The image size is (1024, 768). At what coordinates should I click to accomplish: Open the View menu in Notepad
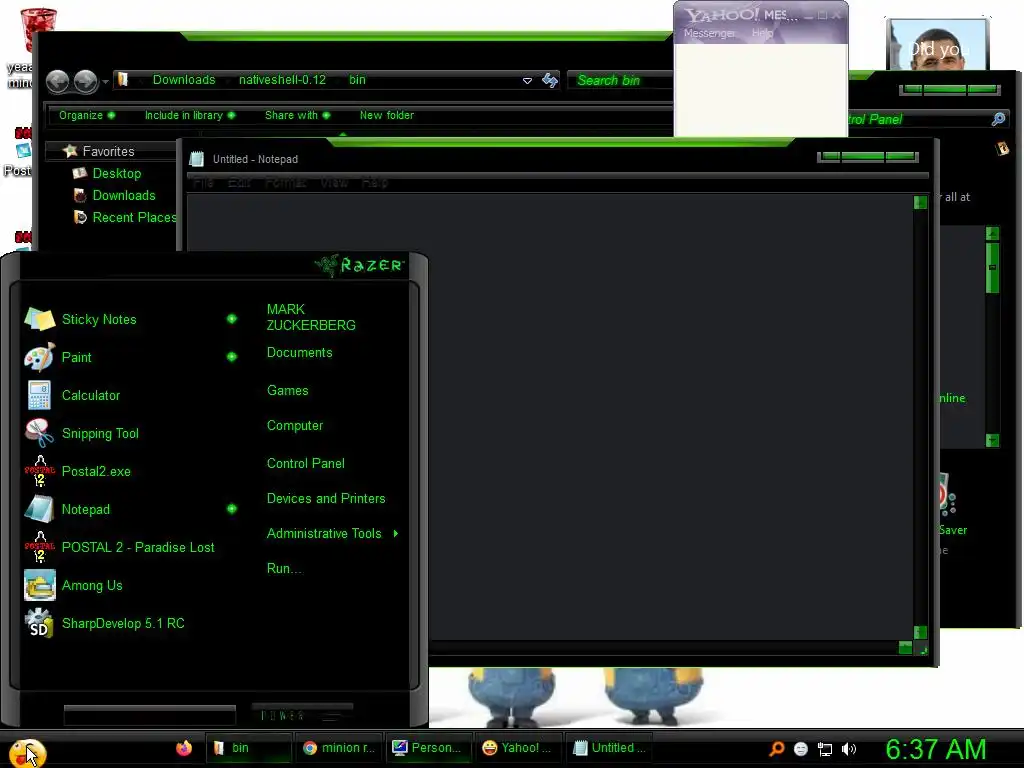334,182
